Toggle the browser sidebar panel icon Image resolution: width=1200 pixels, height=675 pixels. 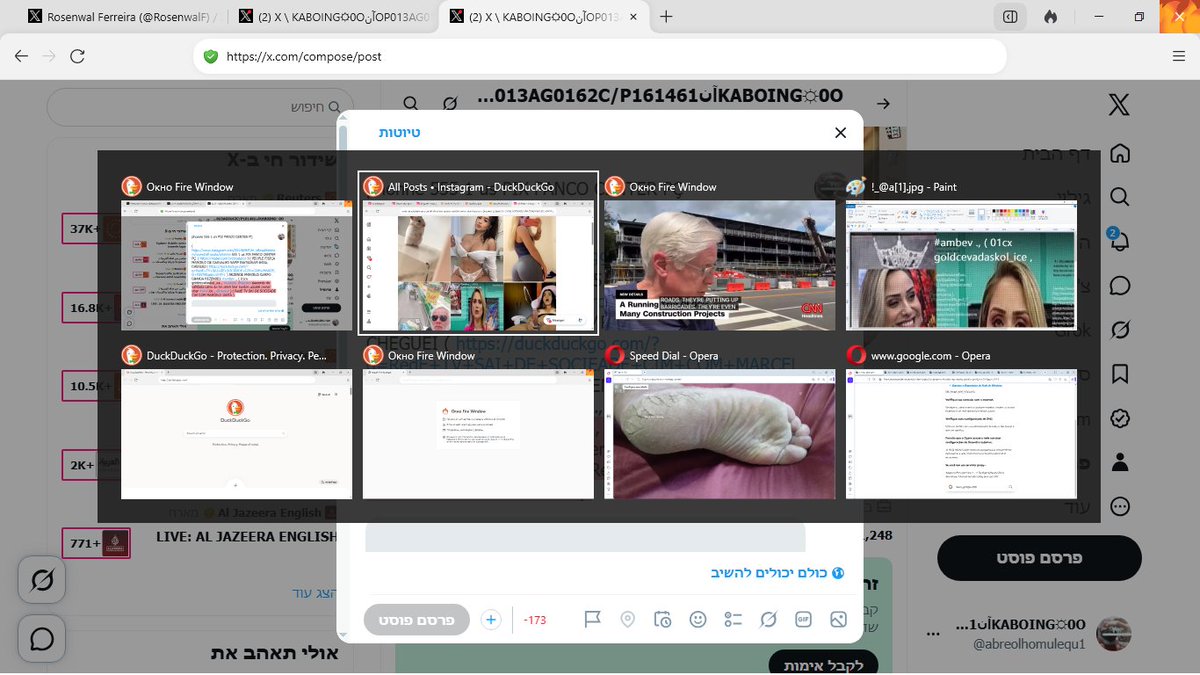[x=1011, y=16]
